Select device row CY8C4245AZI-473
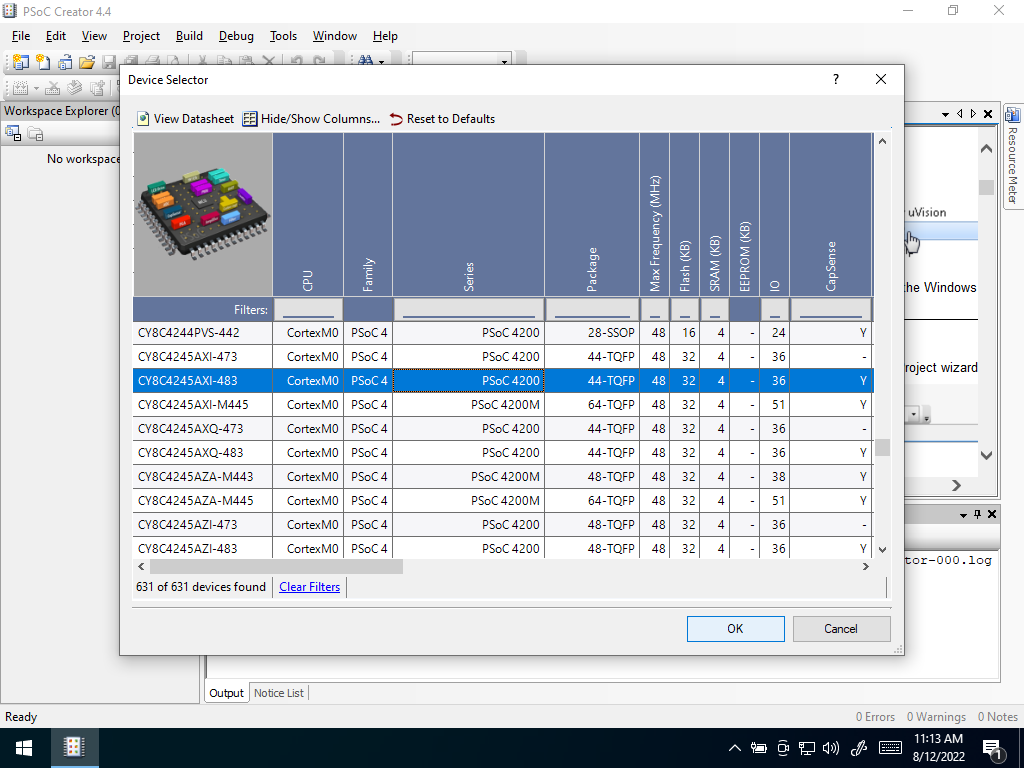Screen dimensions: 1024x768 click(503, 524)
